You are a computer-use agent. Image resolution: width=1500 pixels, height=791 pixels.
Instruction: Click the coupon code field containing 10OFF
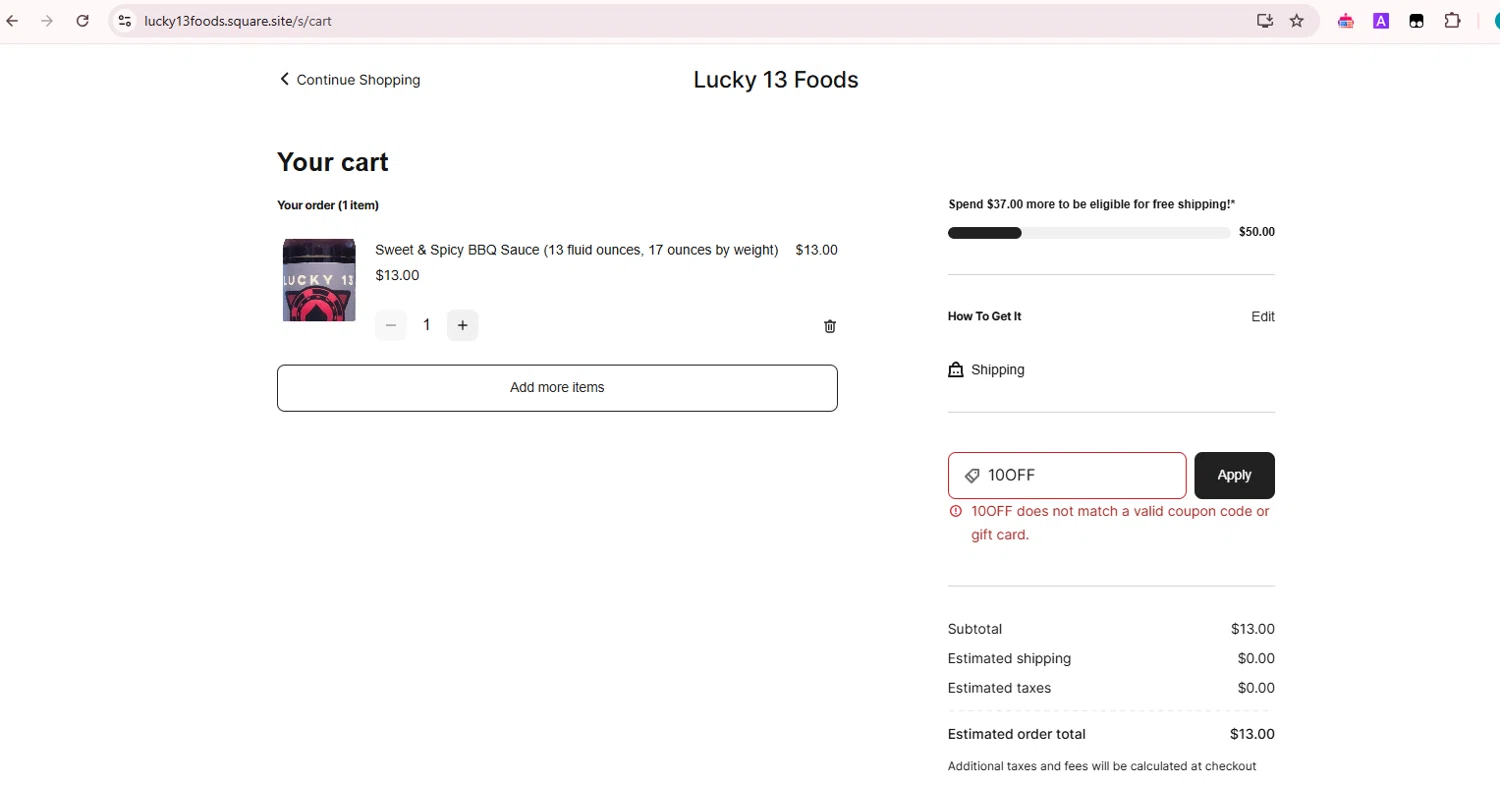point(1067,476)
